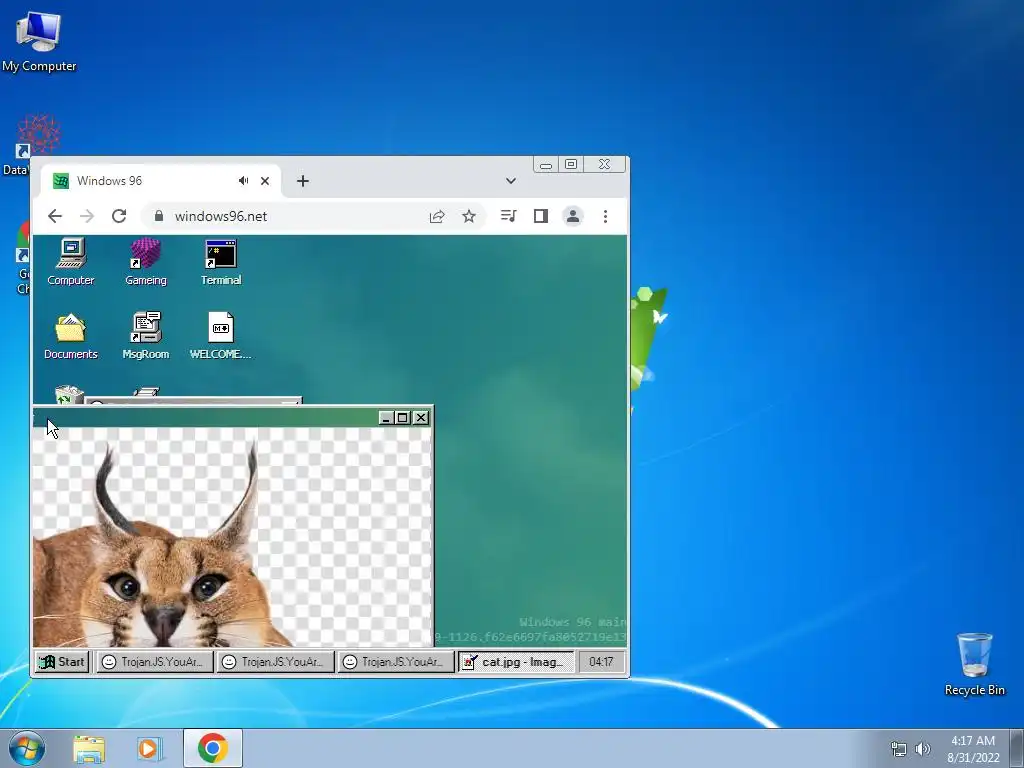Open the Gameing shortcut icon
Viewport: 1024px width, 768px height.
(x=146, y=263)
